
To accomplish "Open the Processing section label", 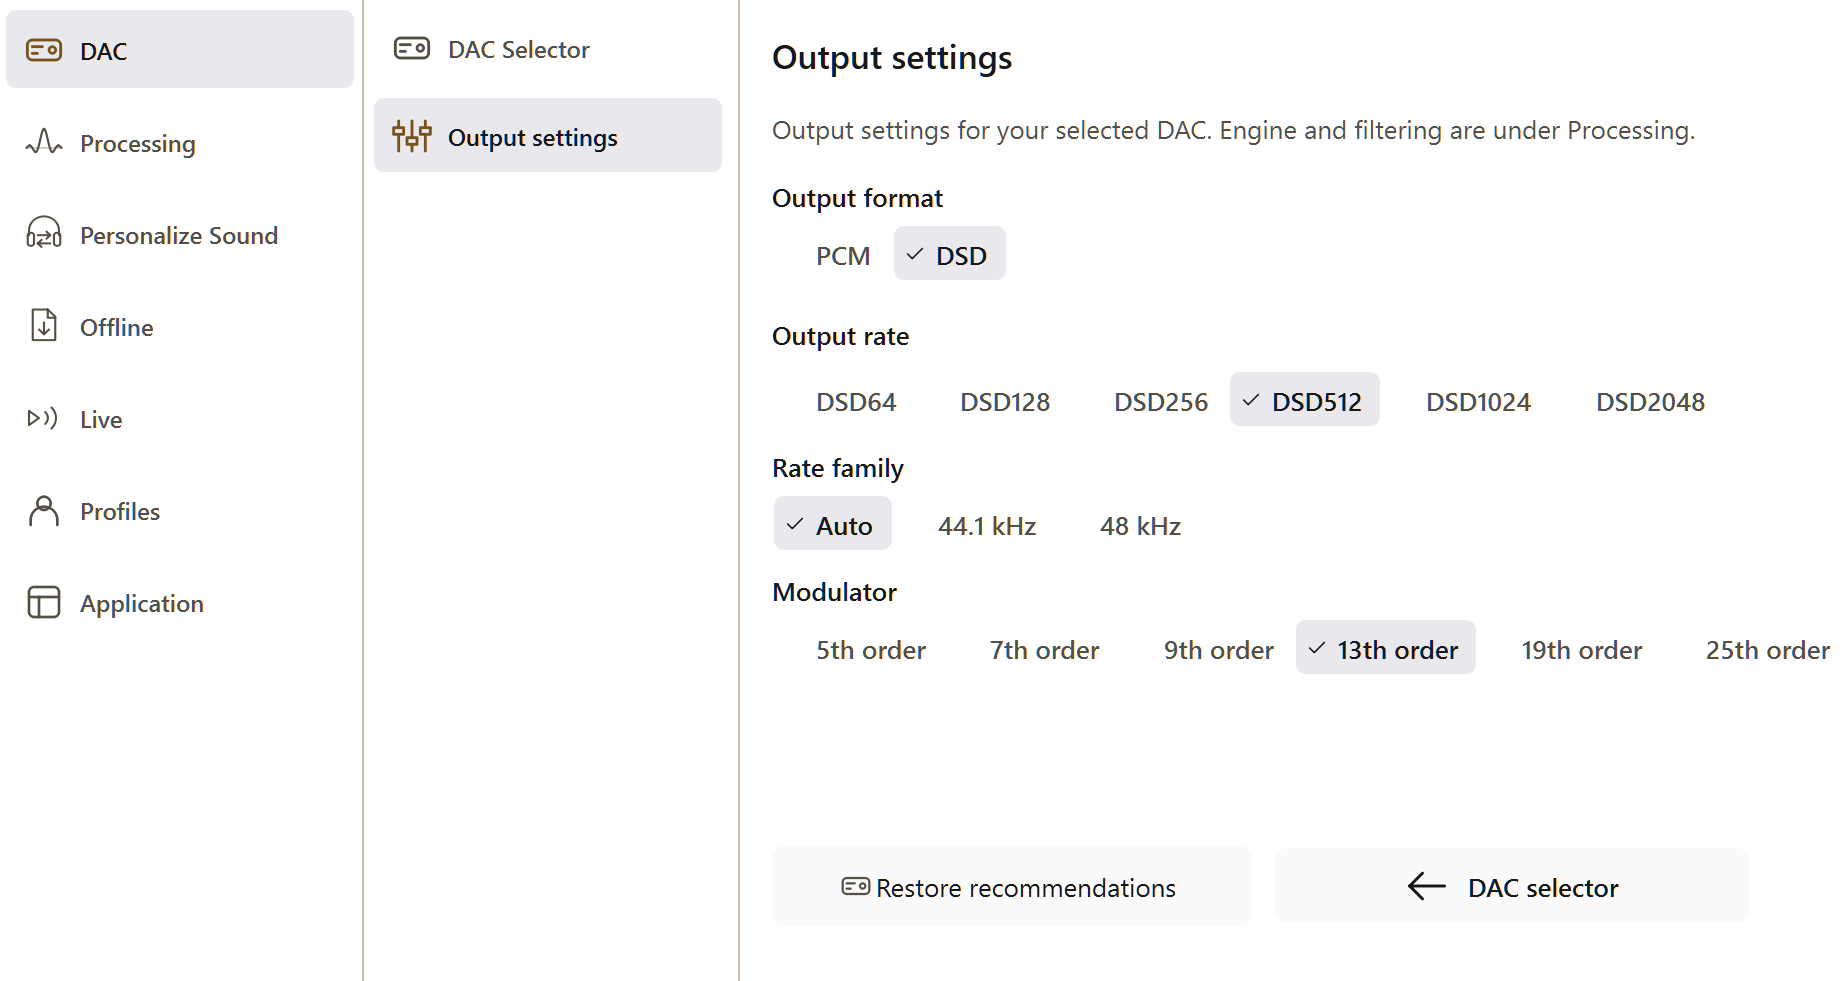I will pyautogui.click(x=138, y=144).
